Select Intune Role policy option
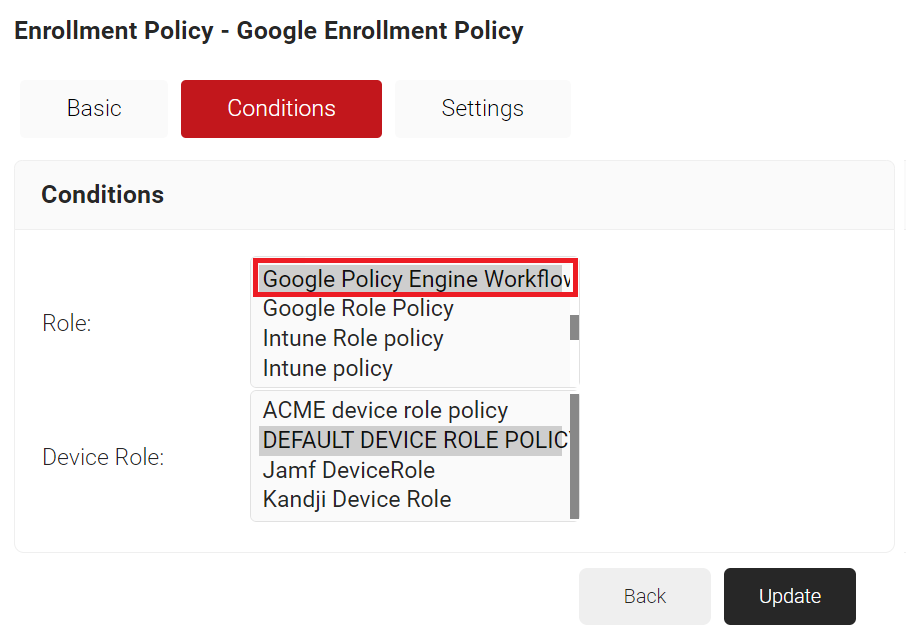Image resolution: width=906 pixels, height=643 pixels. point(353,338)
